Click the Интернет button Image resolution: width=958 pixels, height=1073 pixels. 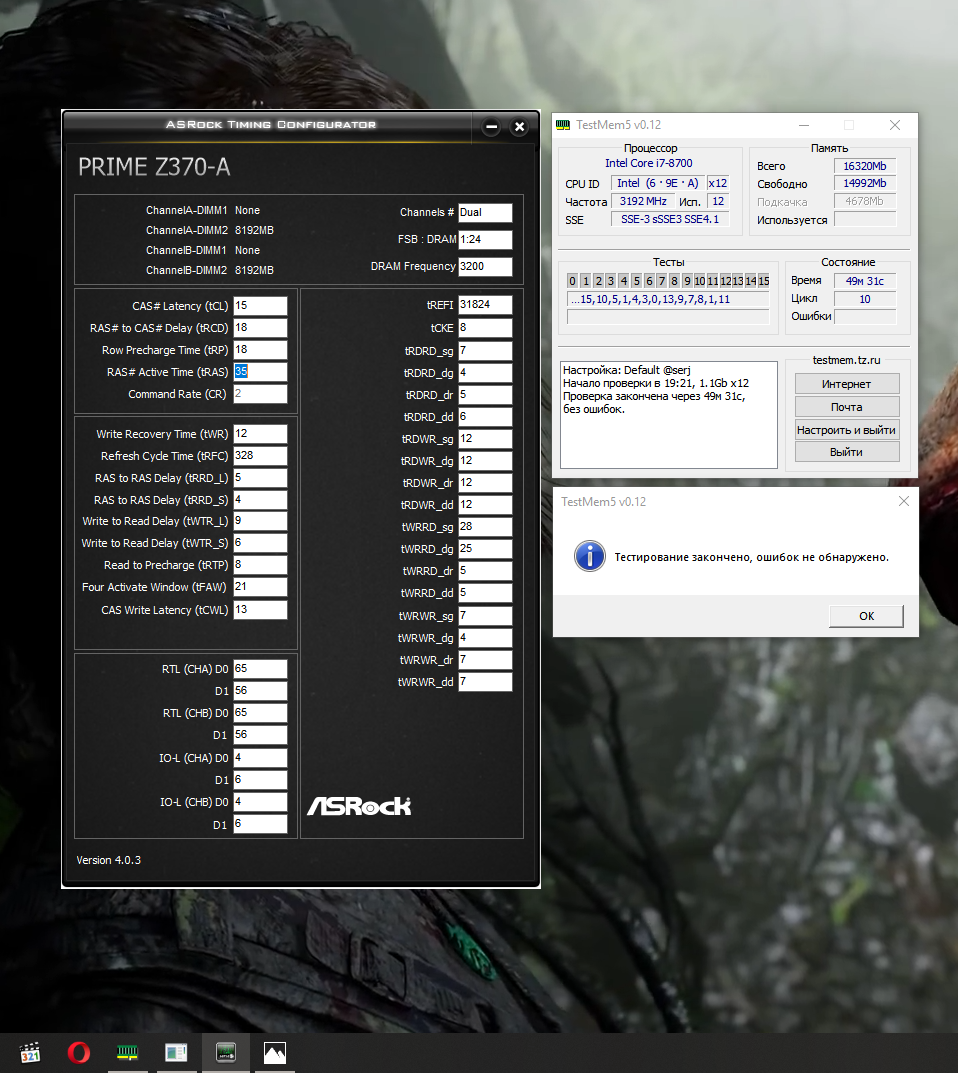846,384
